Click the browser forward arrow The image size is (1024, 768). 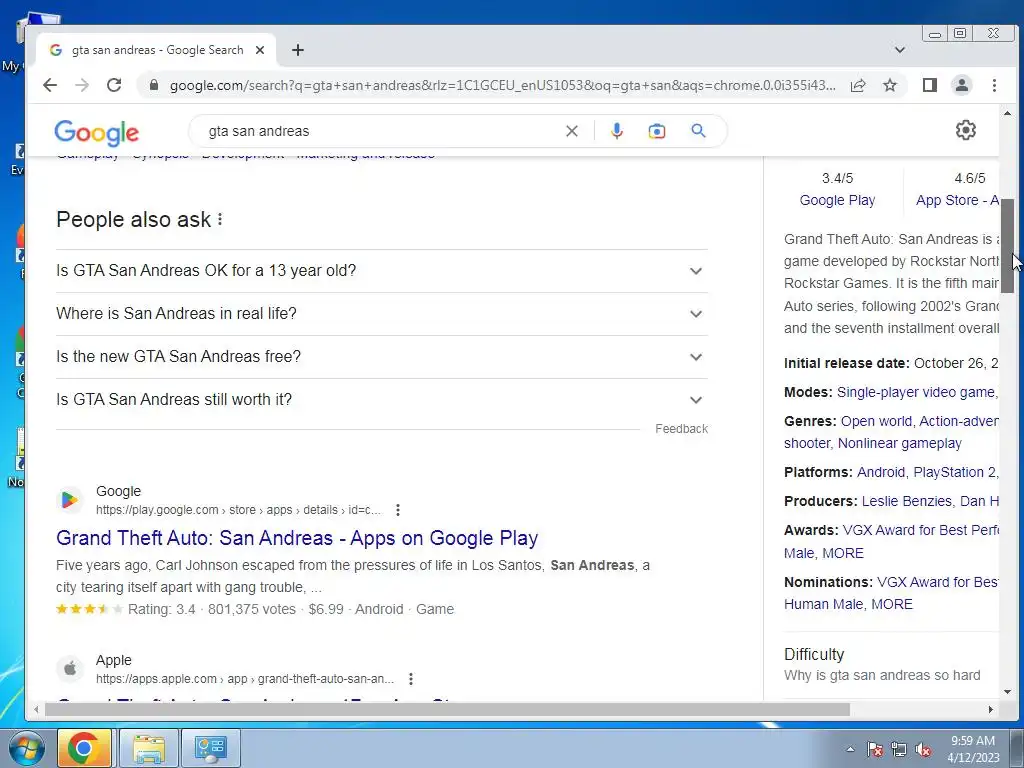tap(82, 85)
